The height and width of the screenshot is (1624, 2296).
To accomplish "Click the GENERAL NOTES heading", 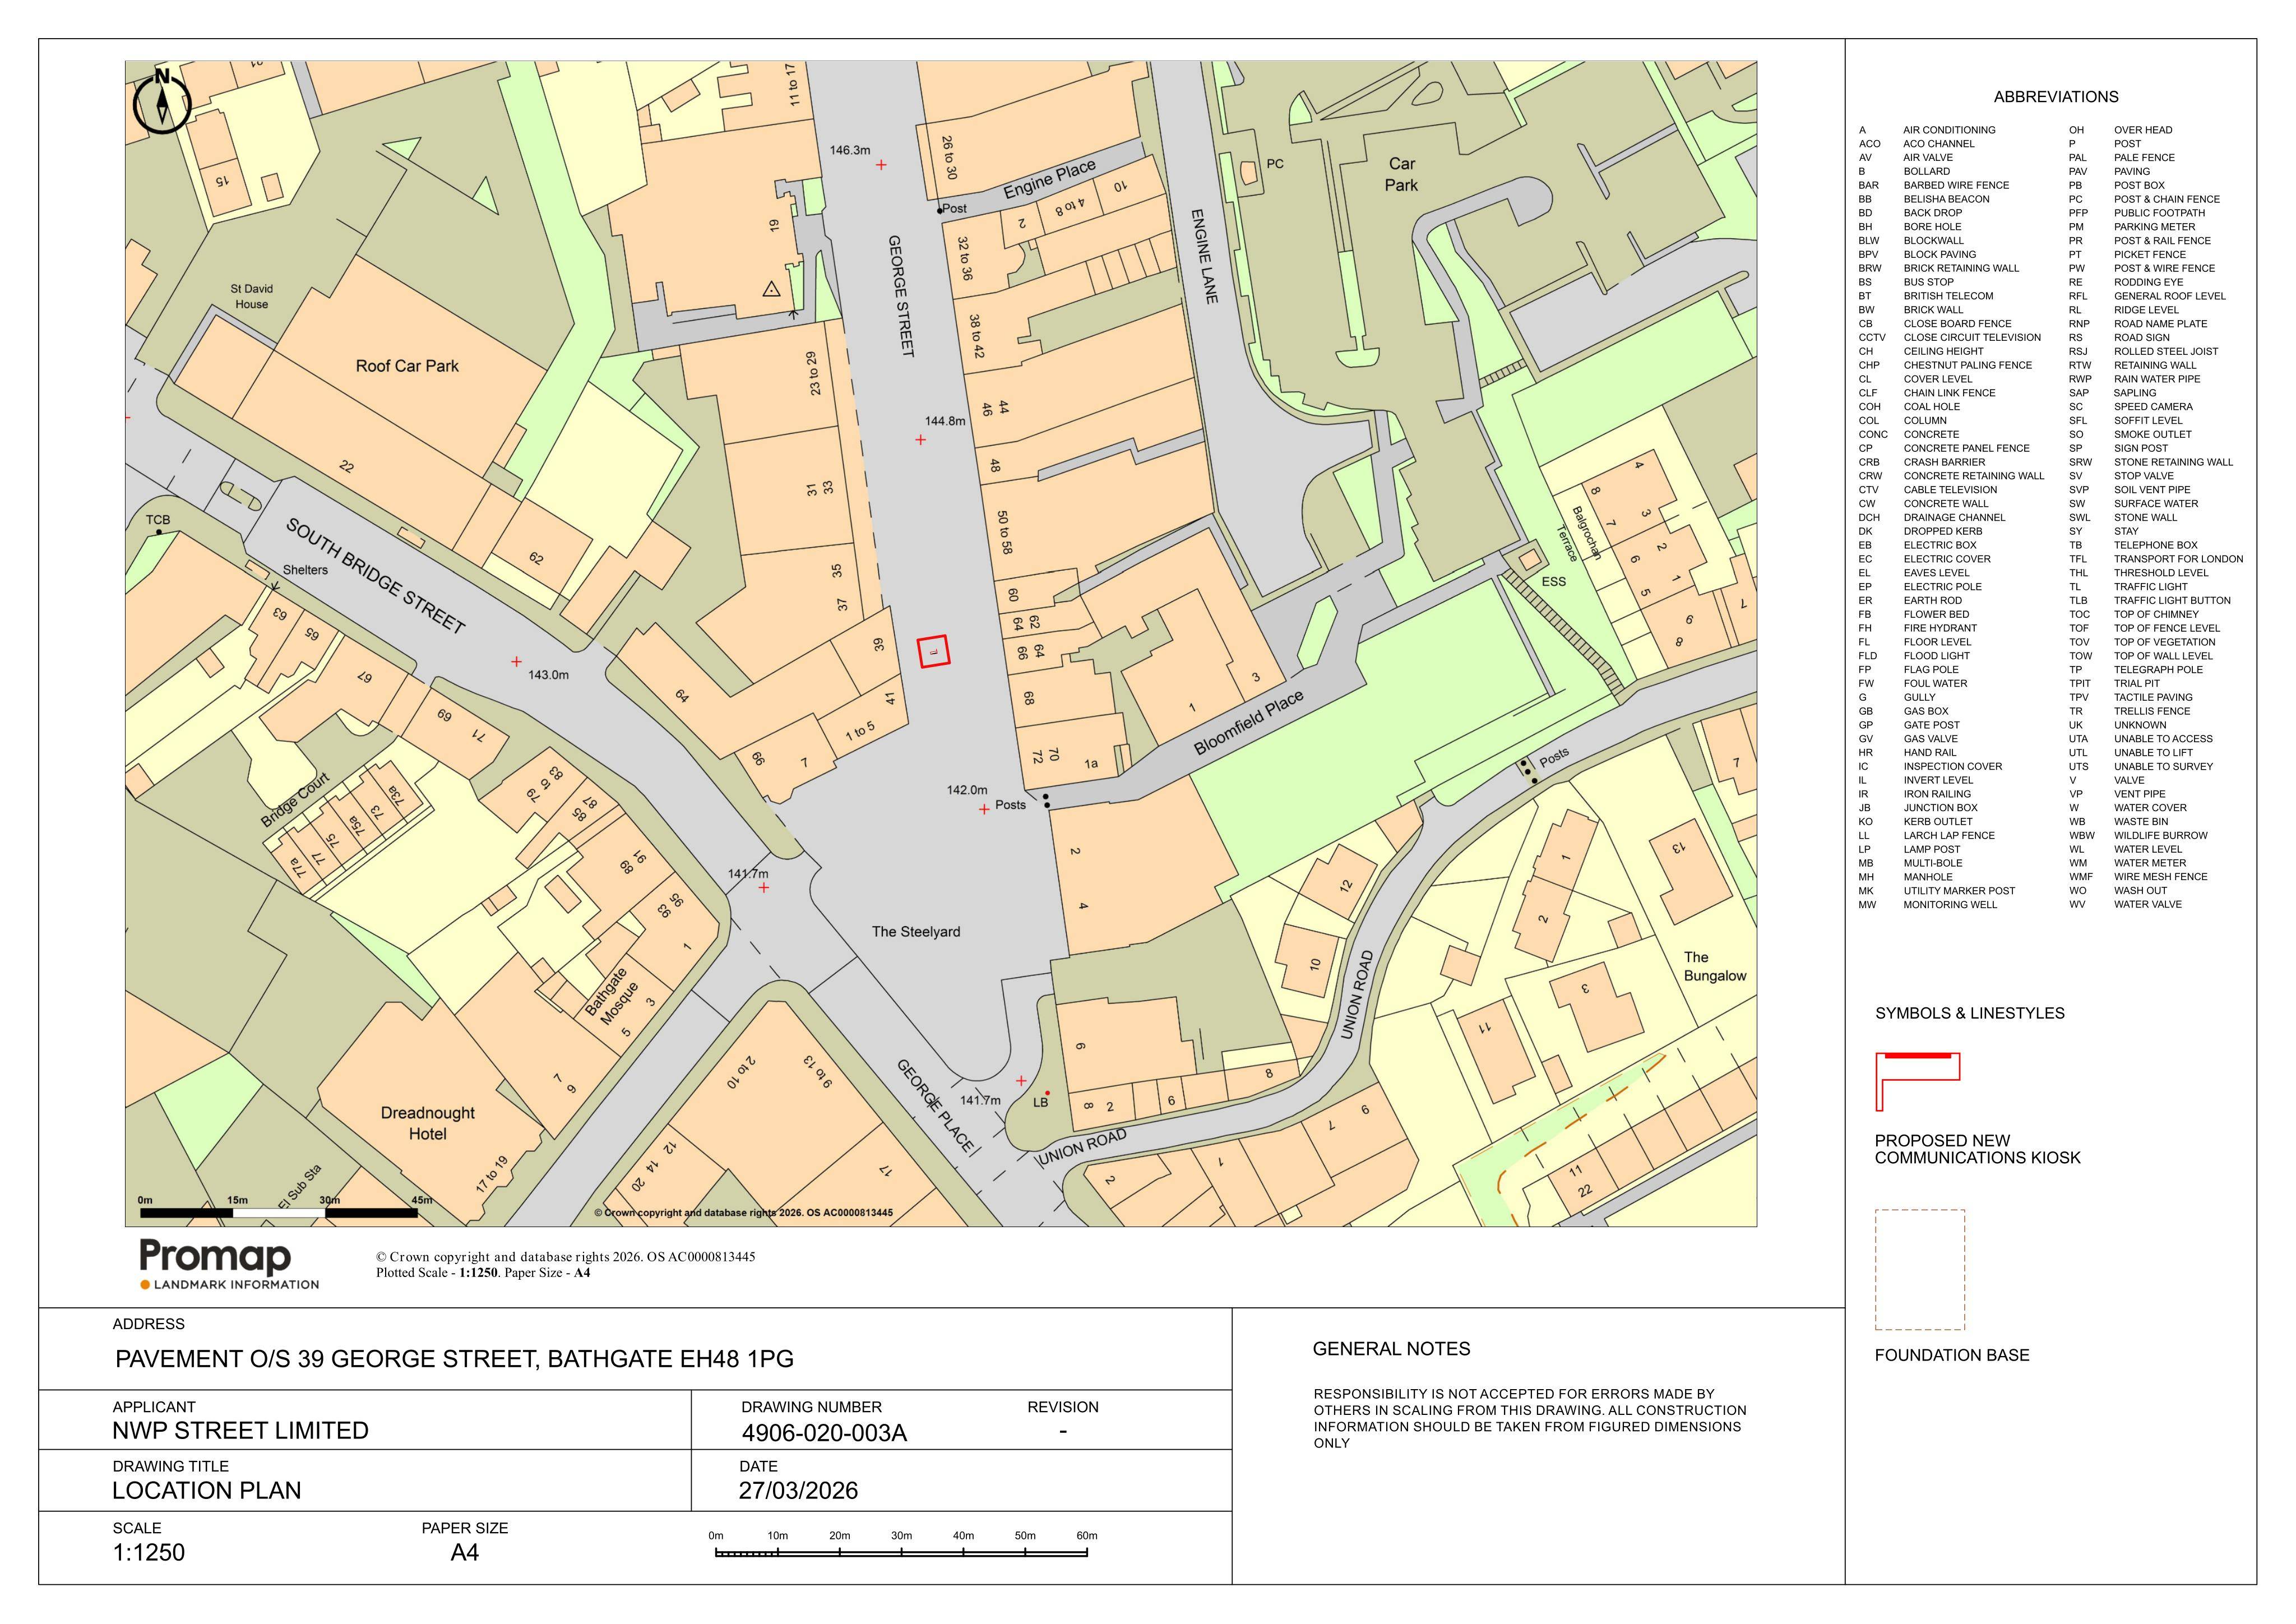I will tap(1391, 1349).
